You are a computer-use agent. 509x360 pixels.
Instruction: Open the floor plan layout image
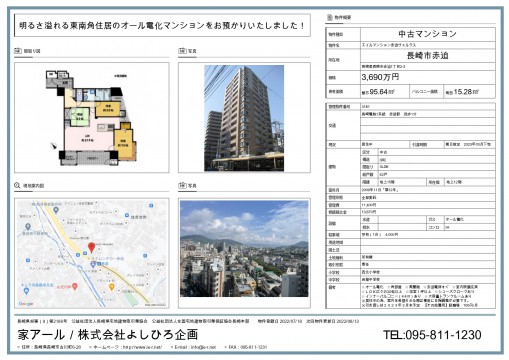click(x=91, y=118)
